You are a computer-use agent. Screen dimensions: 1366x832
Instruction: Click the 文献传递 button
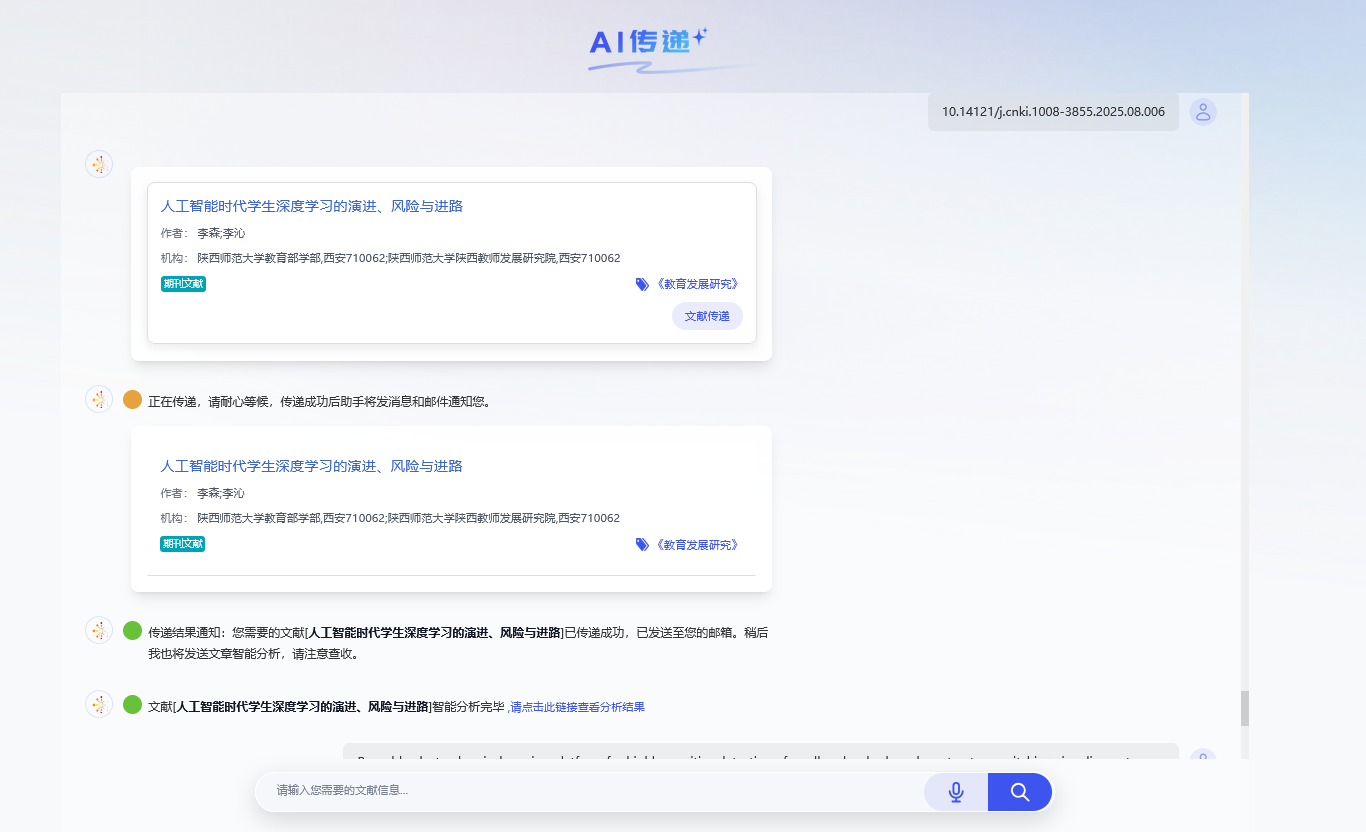coord(707,315)
